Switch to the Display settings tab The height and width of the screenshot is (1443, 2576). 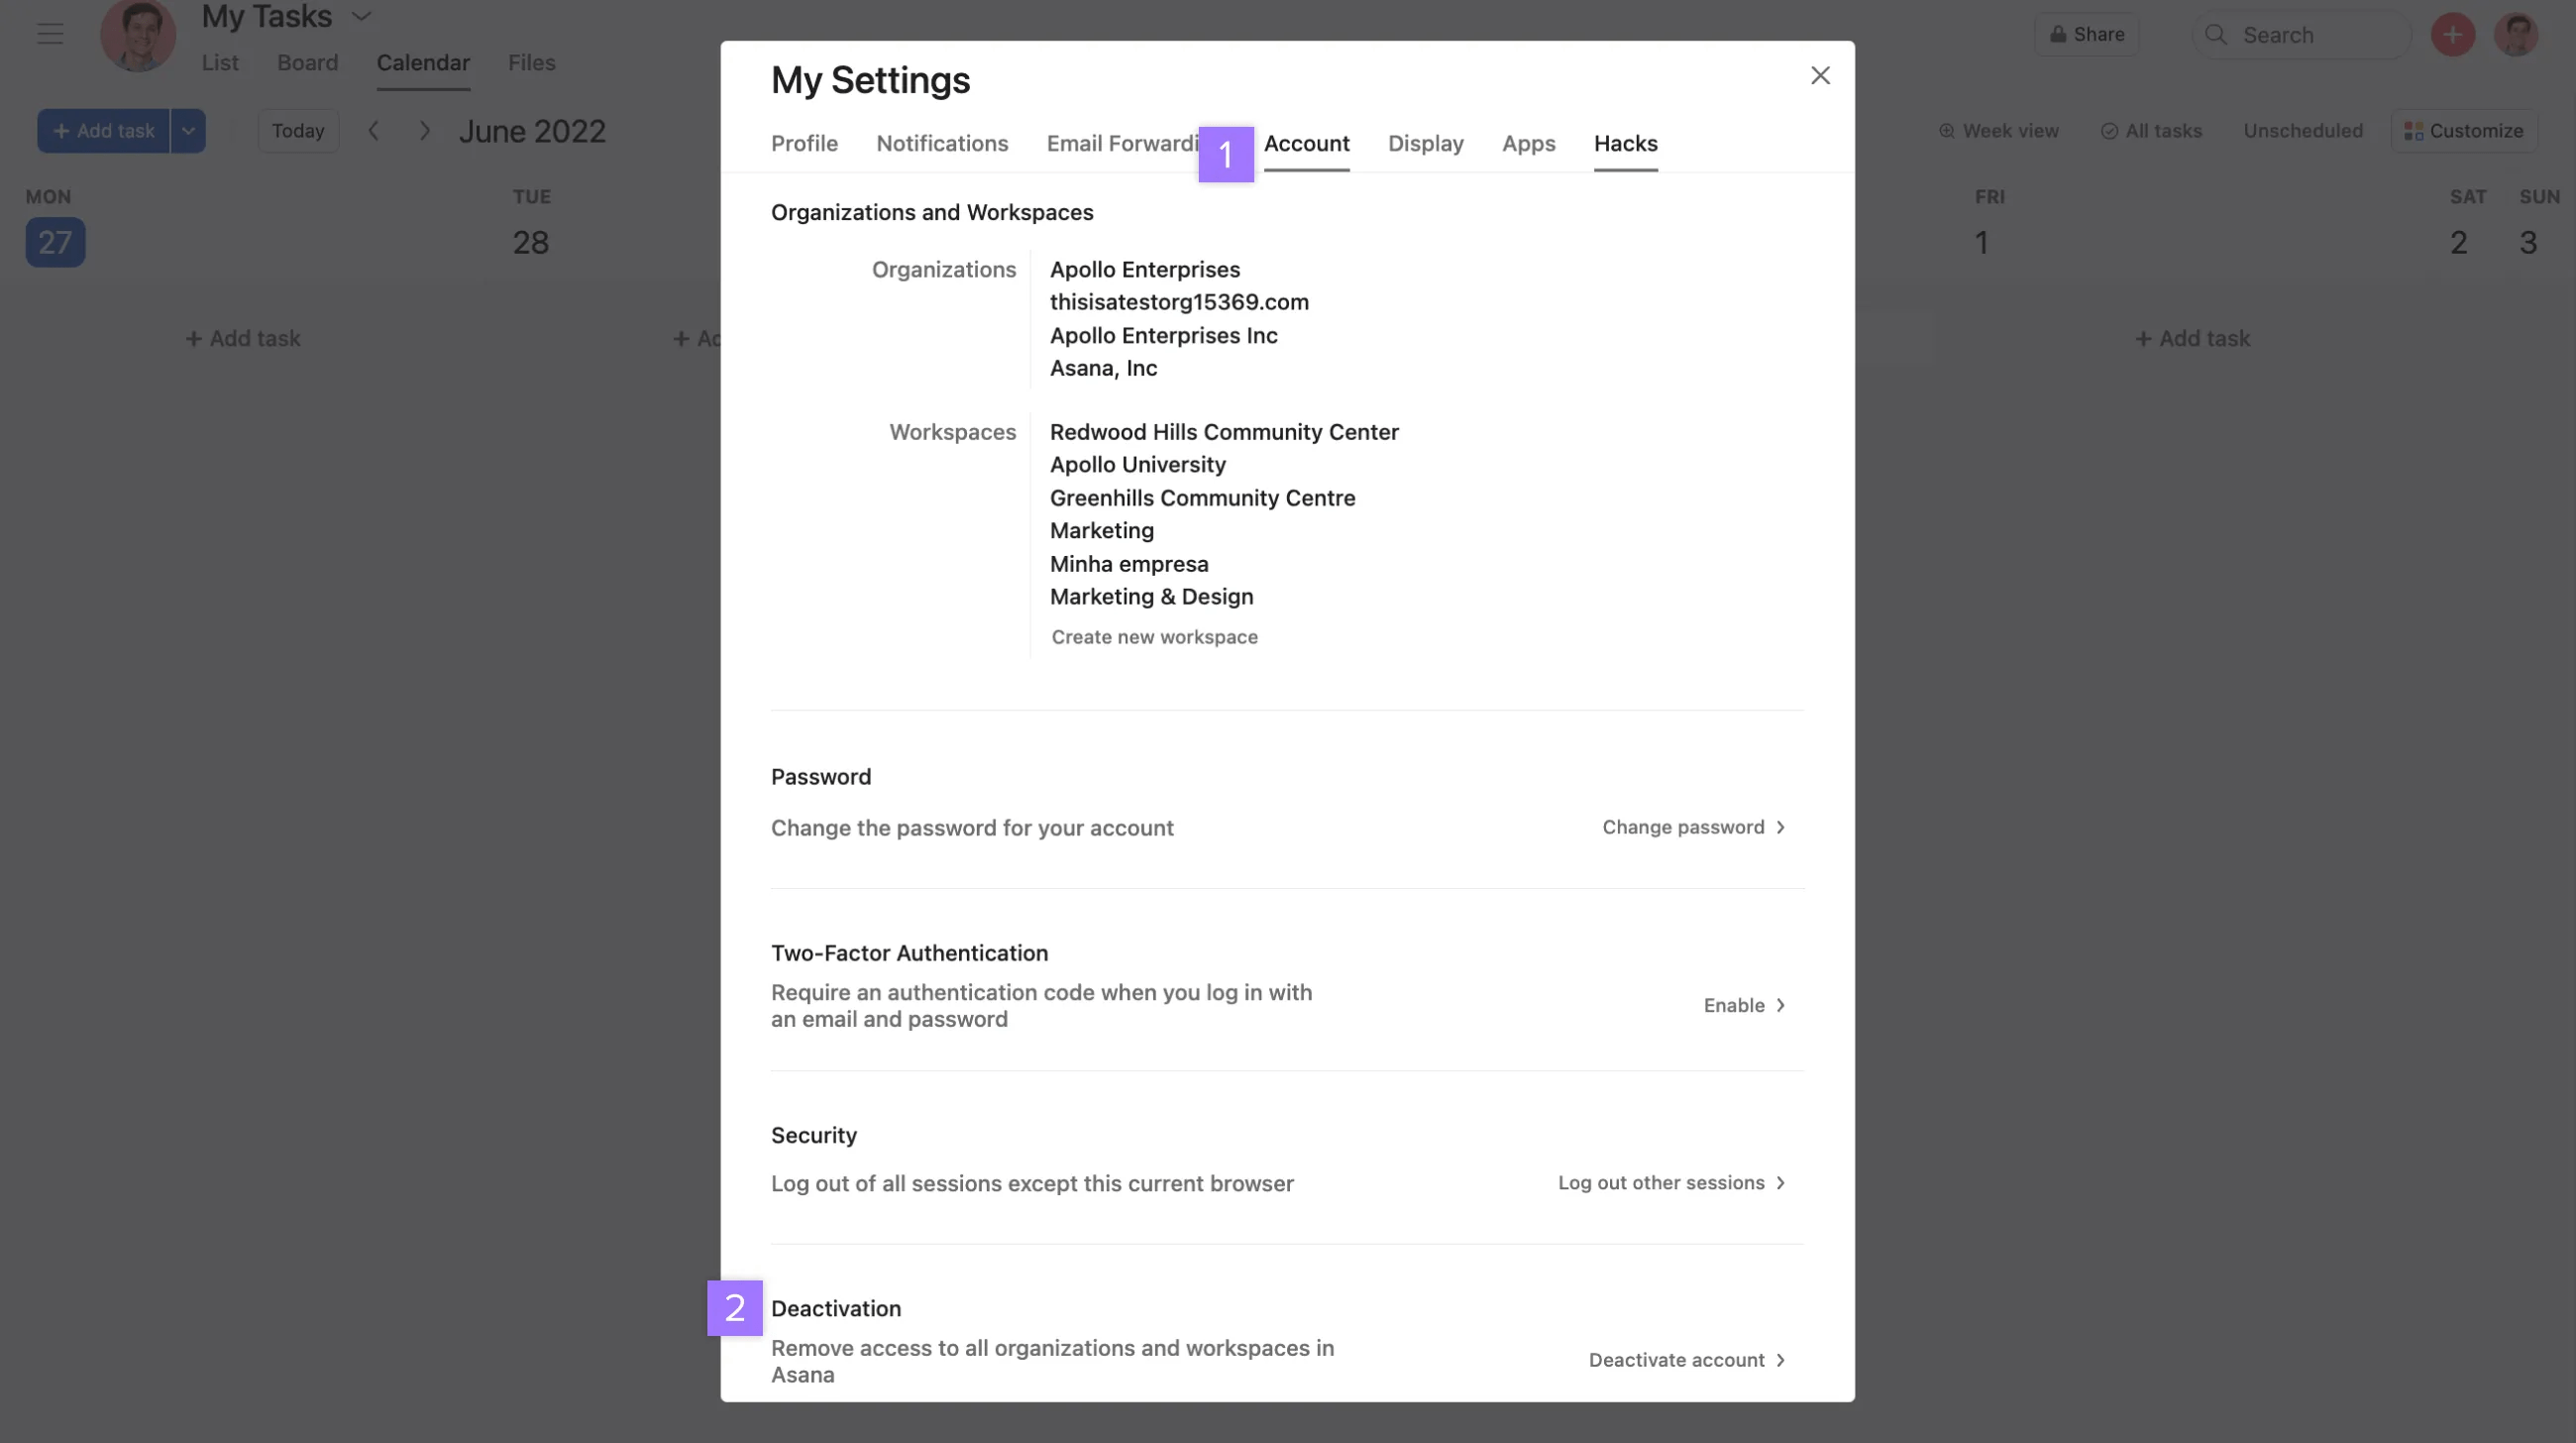[1425, 144]
